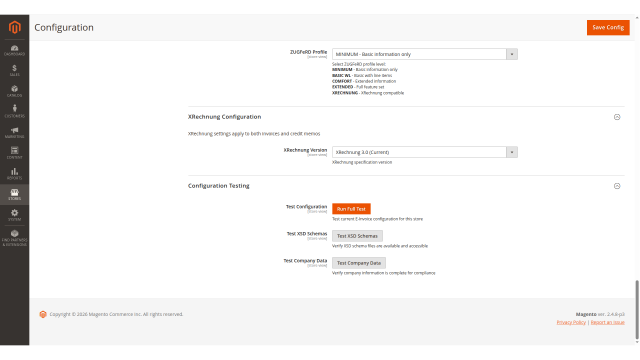Click 'Test current E-Invoice configuration' hint text
The image size is (640, 360).
[377, 219]
